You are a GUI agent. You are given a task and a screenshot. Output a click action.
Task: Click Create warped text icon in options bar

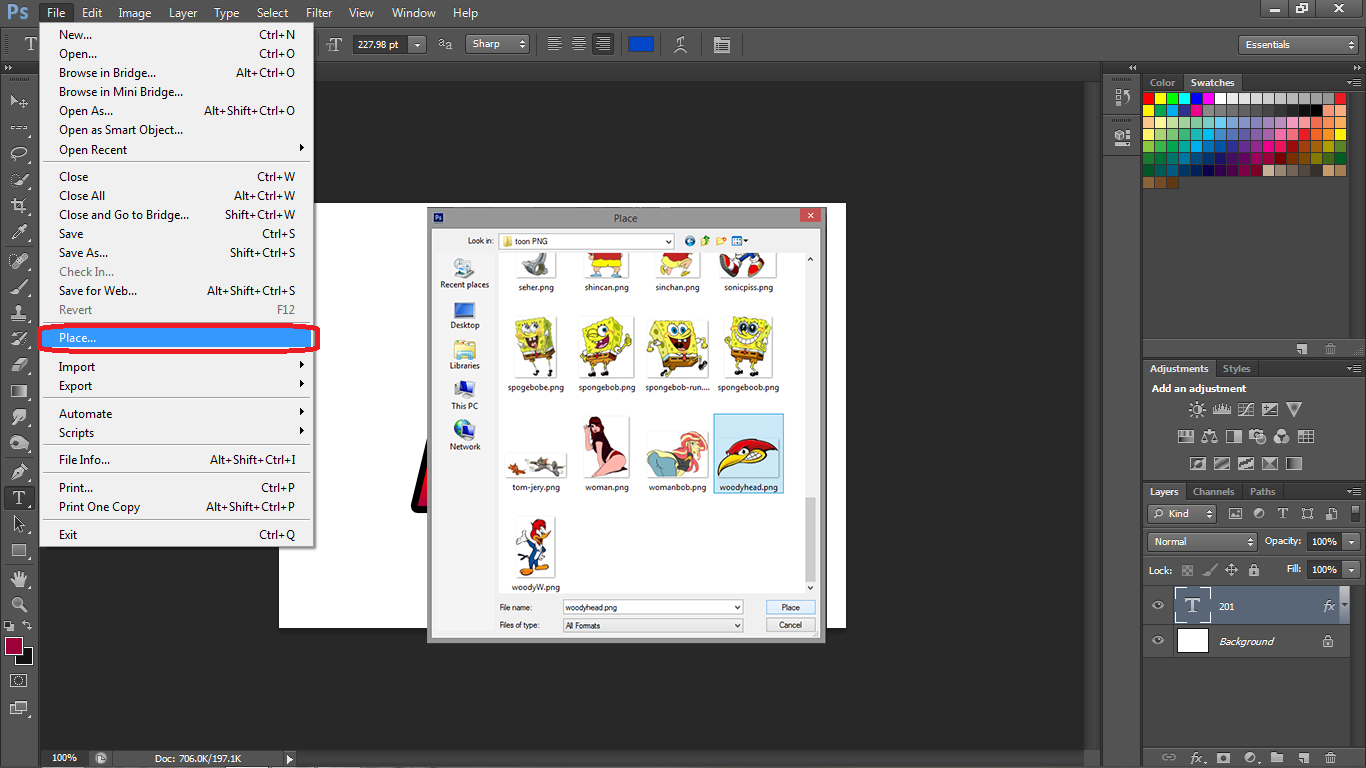681,44
